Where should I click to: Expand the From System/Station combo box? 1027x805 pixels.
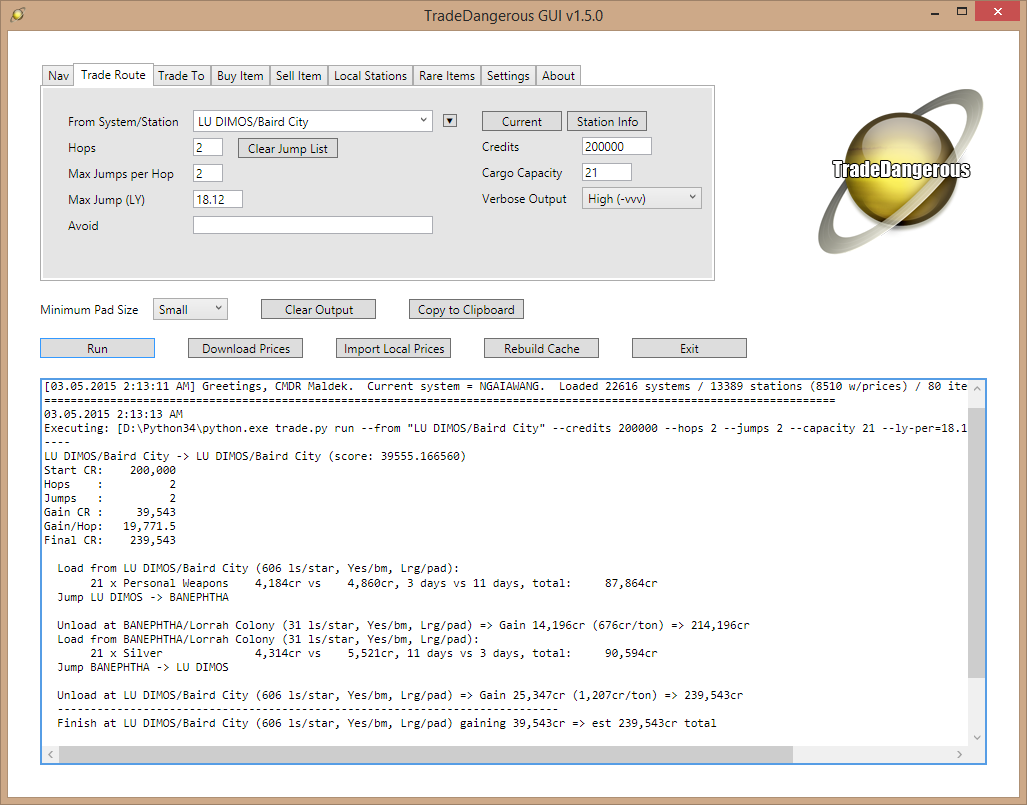423,121
